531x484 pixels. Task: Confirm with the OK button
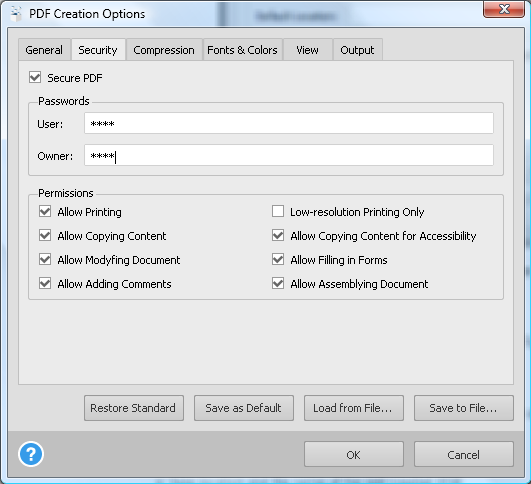click(354, 454)
